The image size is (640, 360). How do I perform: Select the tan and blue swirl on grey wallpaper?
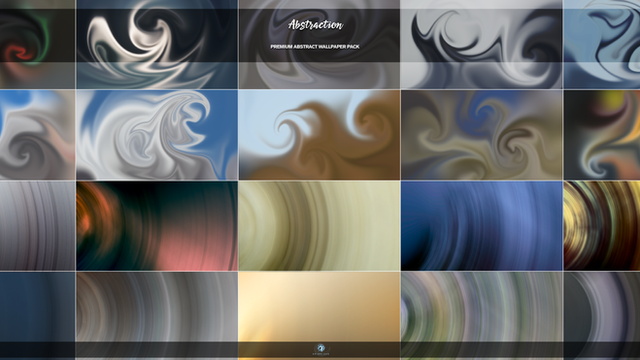pyautogui.click(x=482, y=135)
